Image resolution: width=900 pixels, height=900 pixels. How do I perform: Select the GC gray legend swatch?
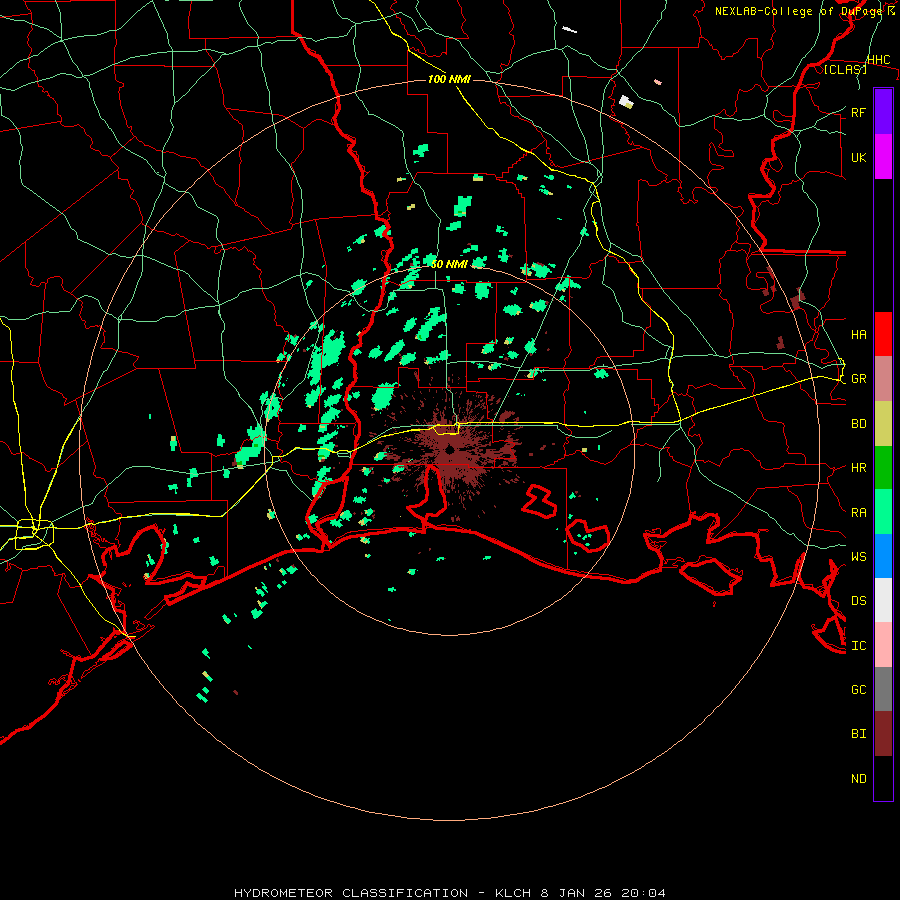883,689
